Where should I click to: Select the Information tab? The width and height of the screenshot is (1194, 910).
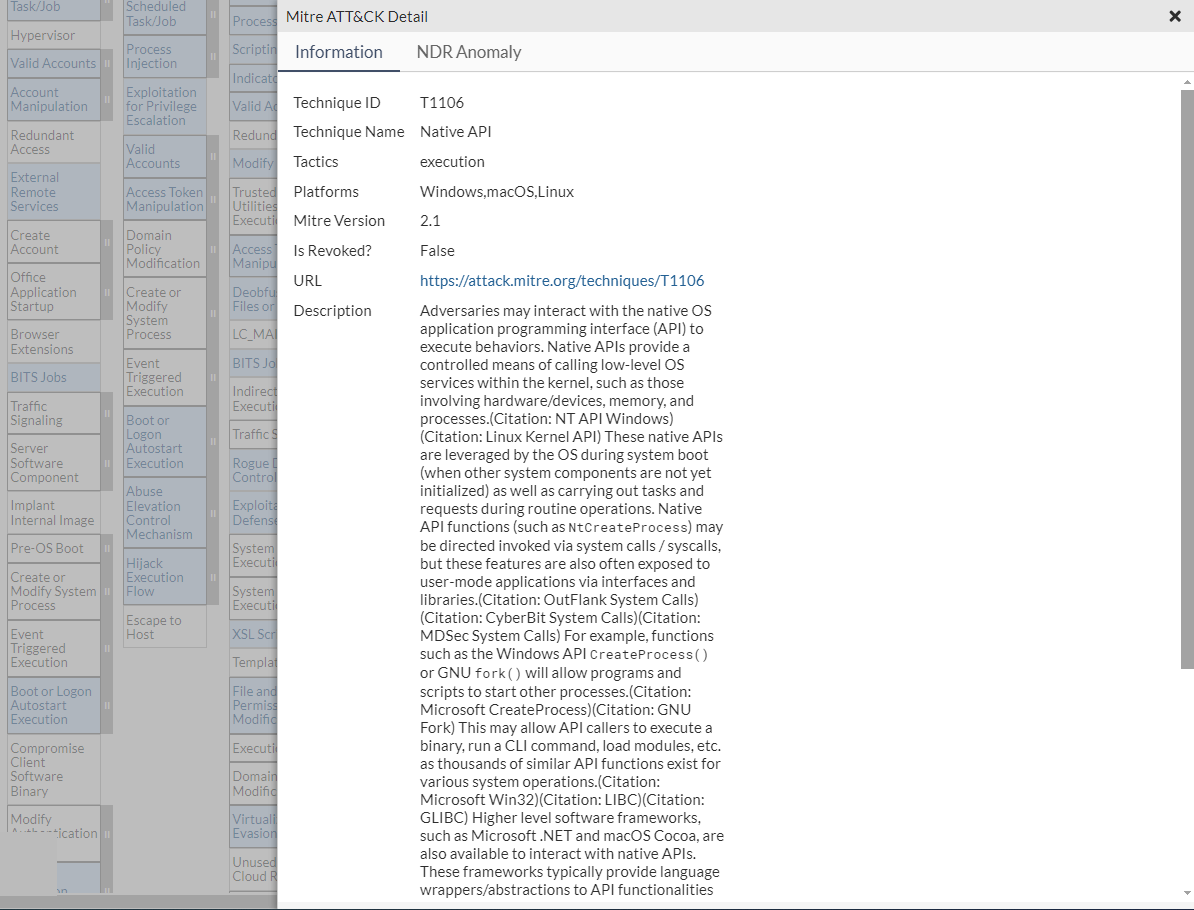338,52
